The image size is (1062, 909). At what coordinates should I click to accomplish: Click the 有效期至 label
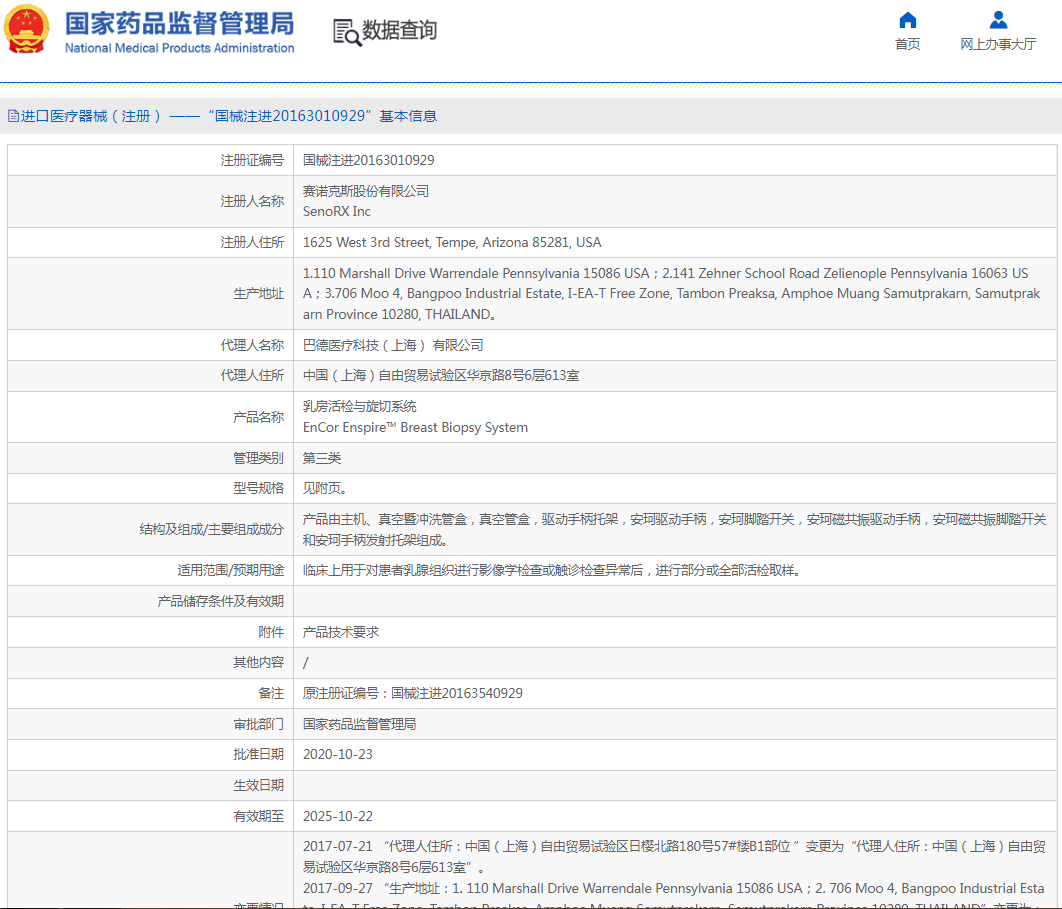(x=259, y=817)
